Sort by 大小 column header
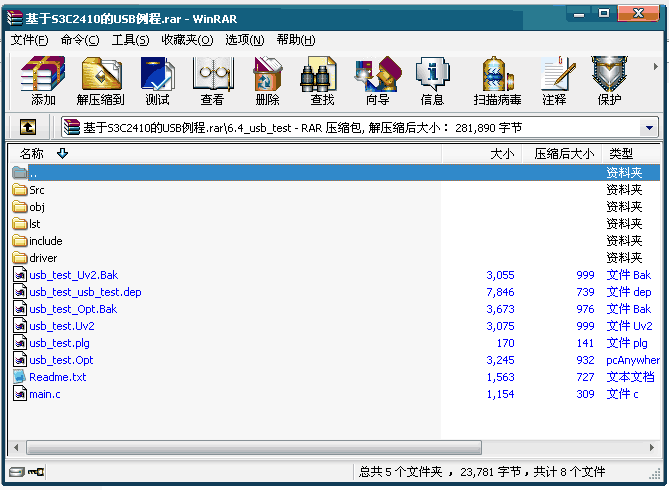The height and width of the screenshot is (490, 669). click(x=482, y=154)
